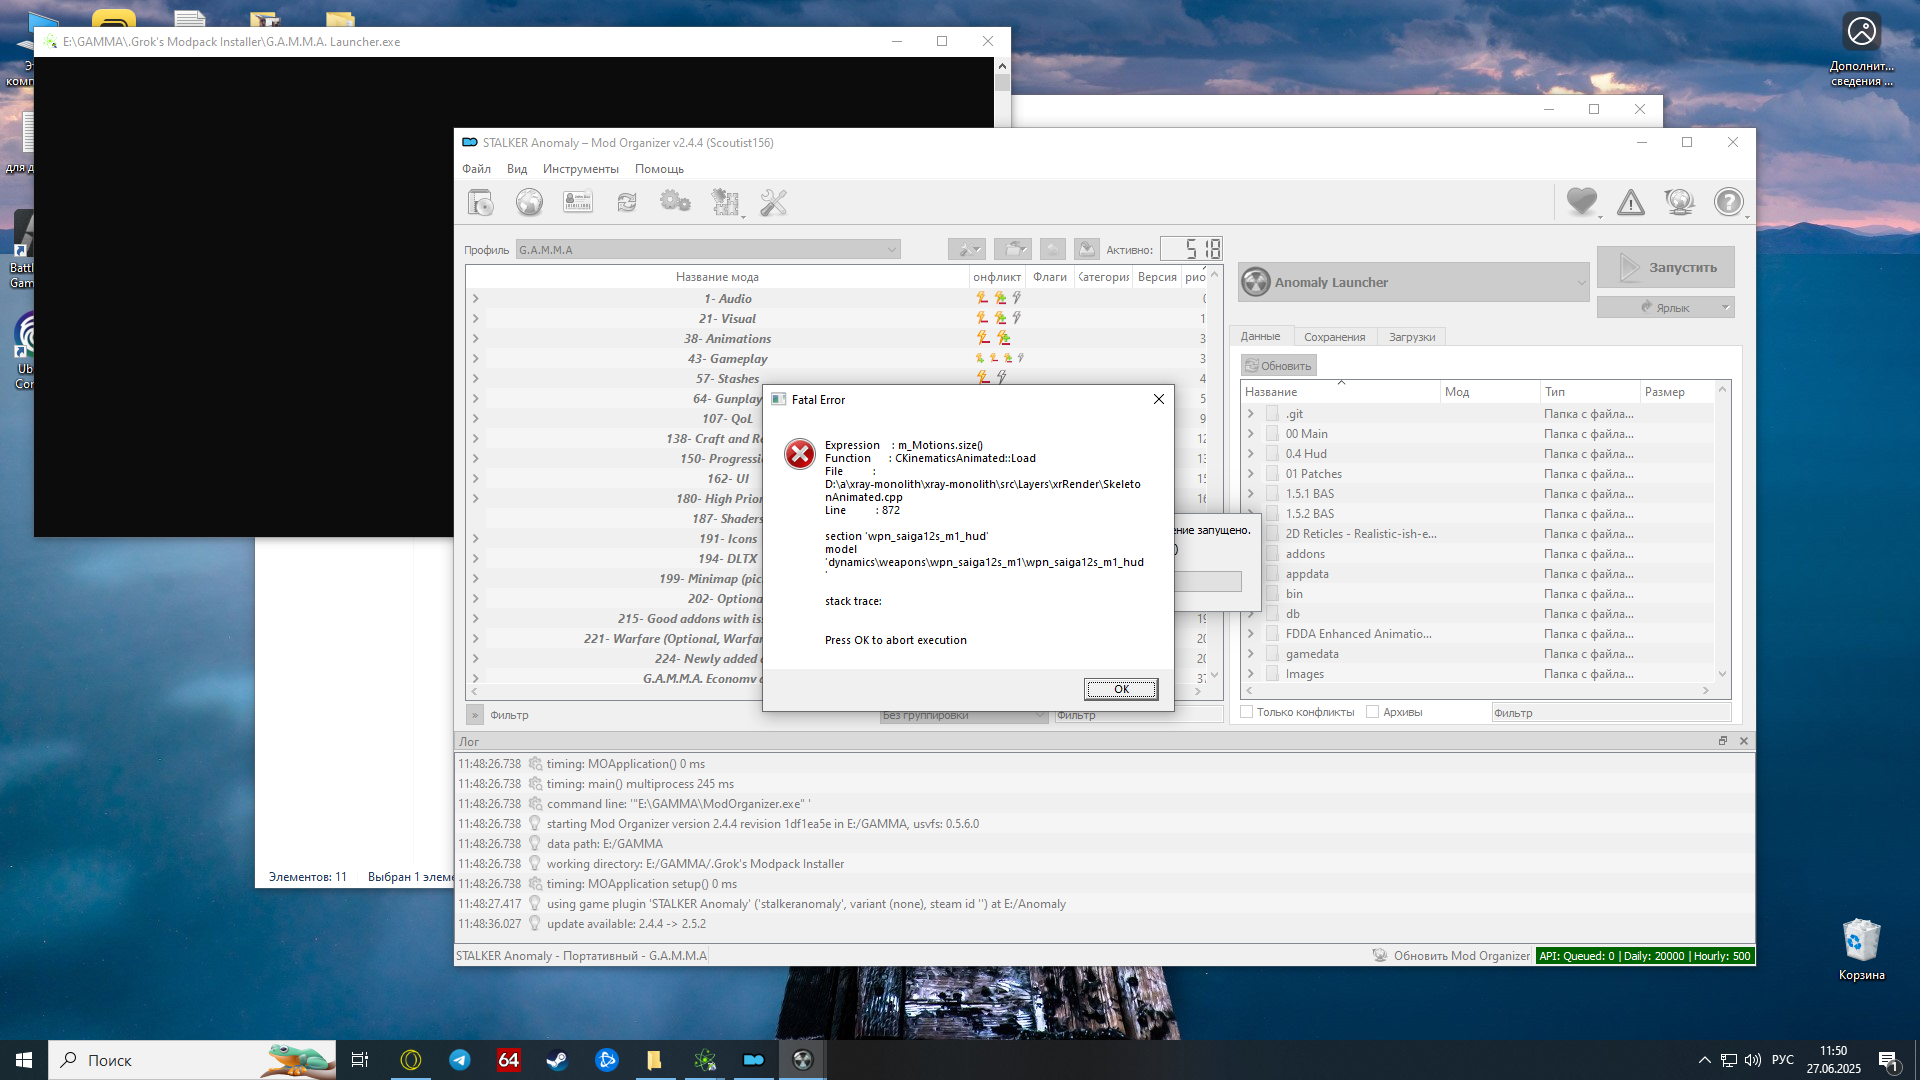Viewport: 1920px width, 1080px height.
Task: Click the data tree vertical scrollbar
Action: (x=1722, y=531)
